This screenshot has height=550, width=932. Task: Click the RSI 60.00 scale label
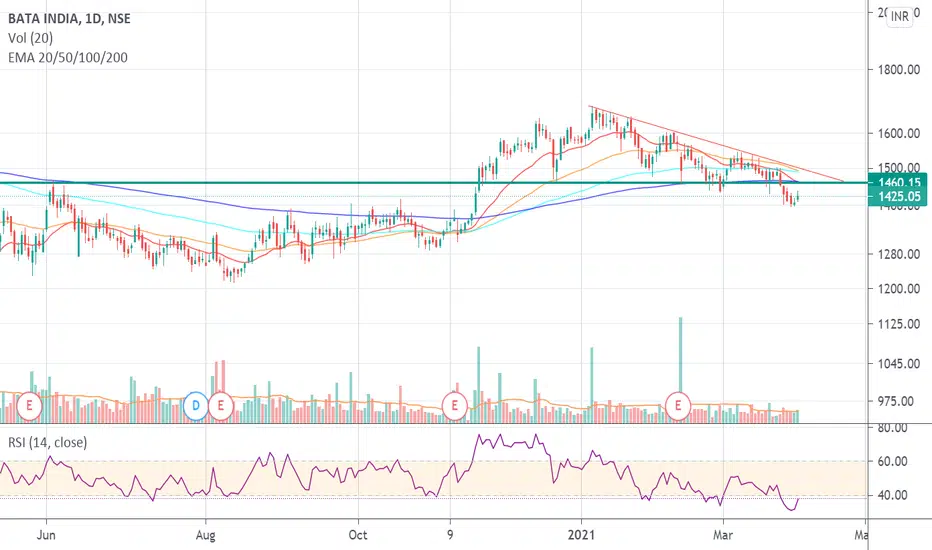[x=893, y=461]
